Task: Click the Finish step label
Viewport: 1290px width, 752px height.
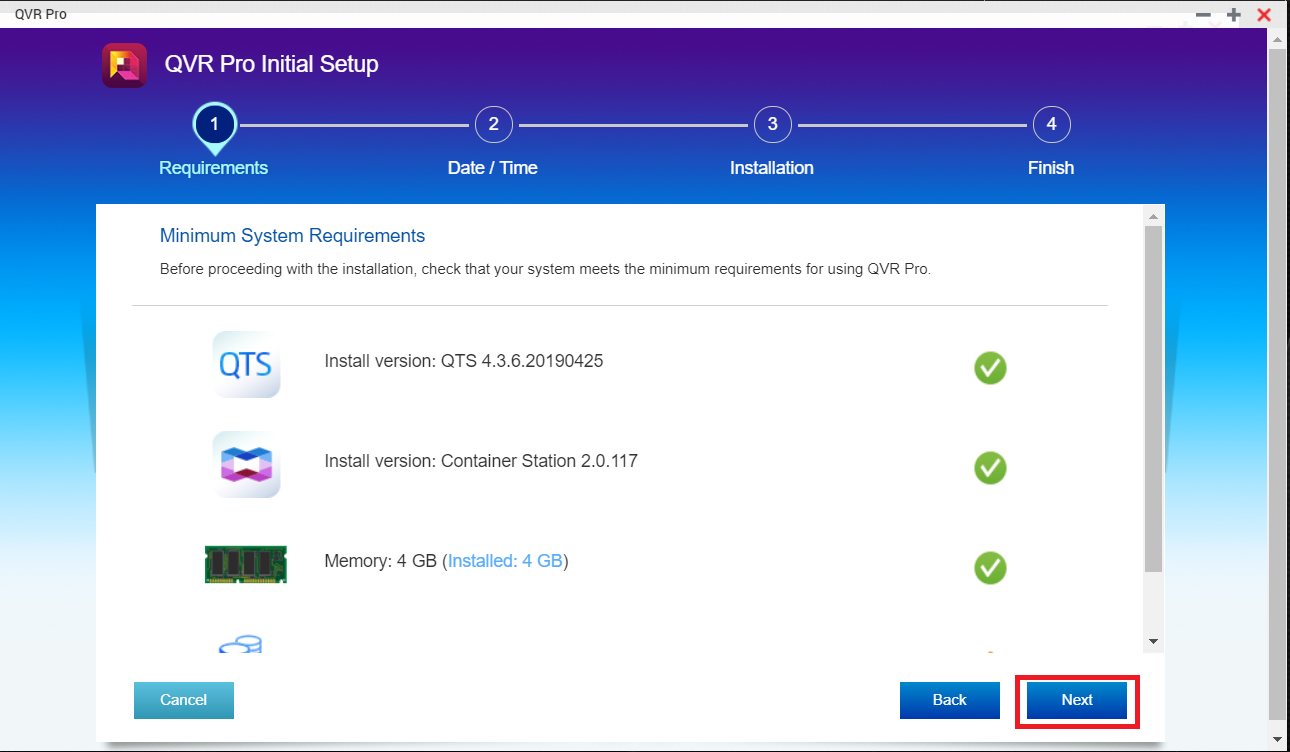Action: pyautogui.click(x=1051, y=168)
